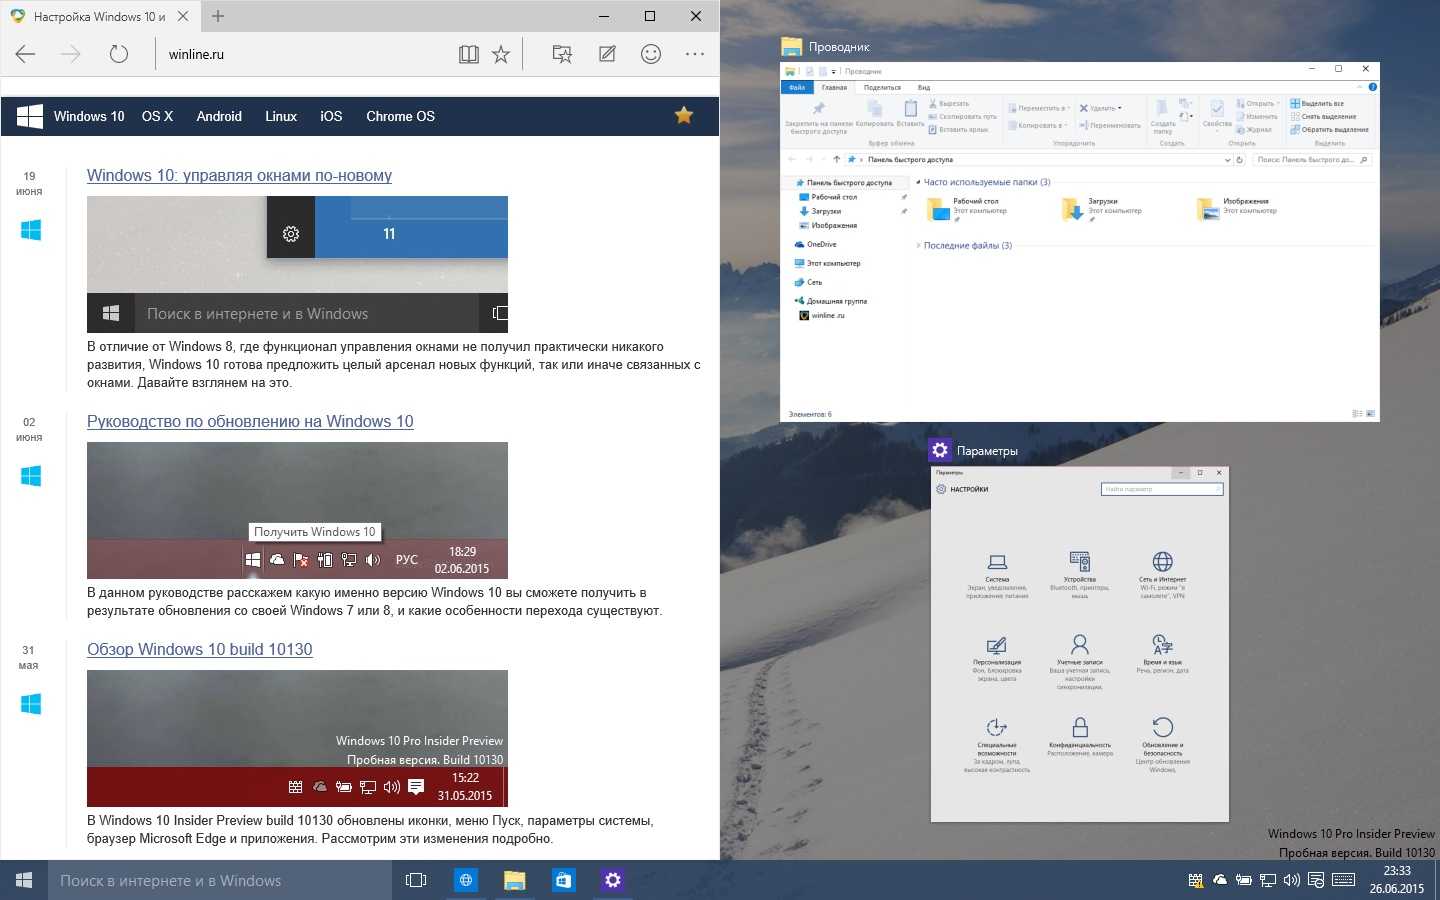
Task: Click Проводник search box
Action: pos(1313,159)
